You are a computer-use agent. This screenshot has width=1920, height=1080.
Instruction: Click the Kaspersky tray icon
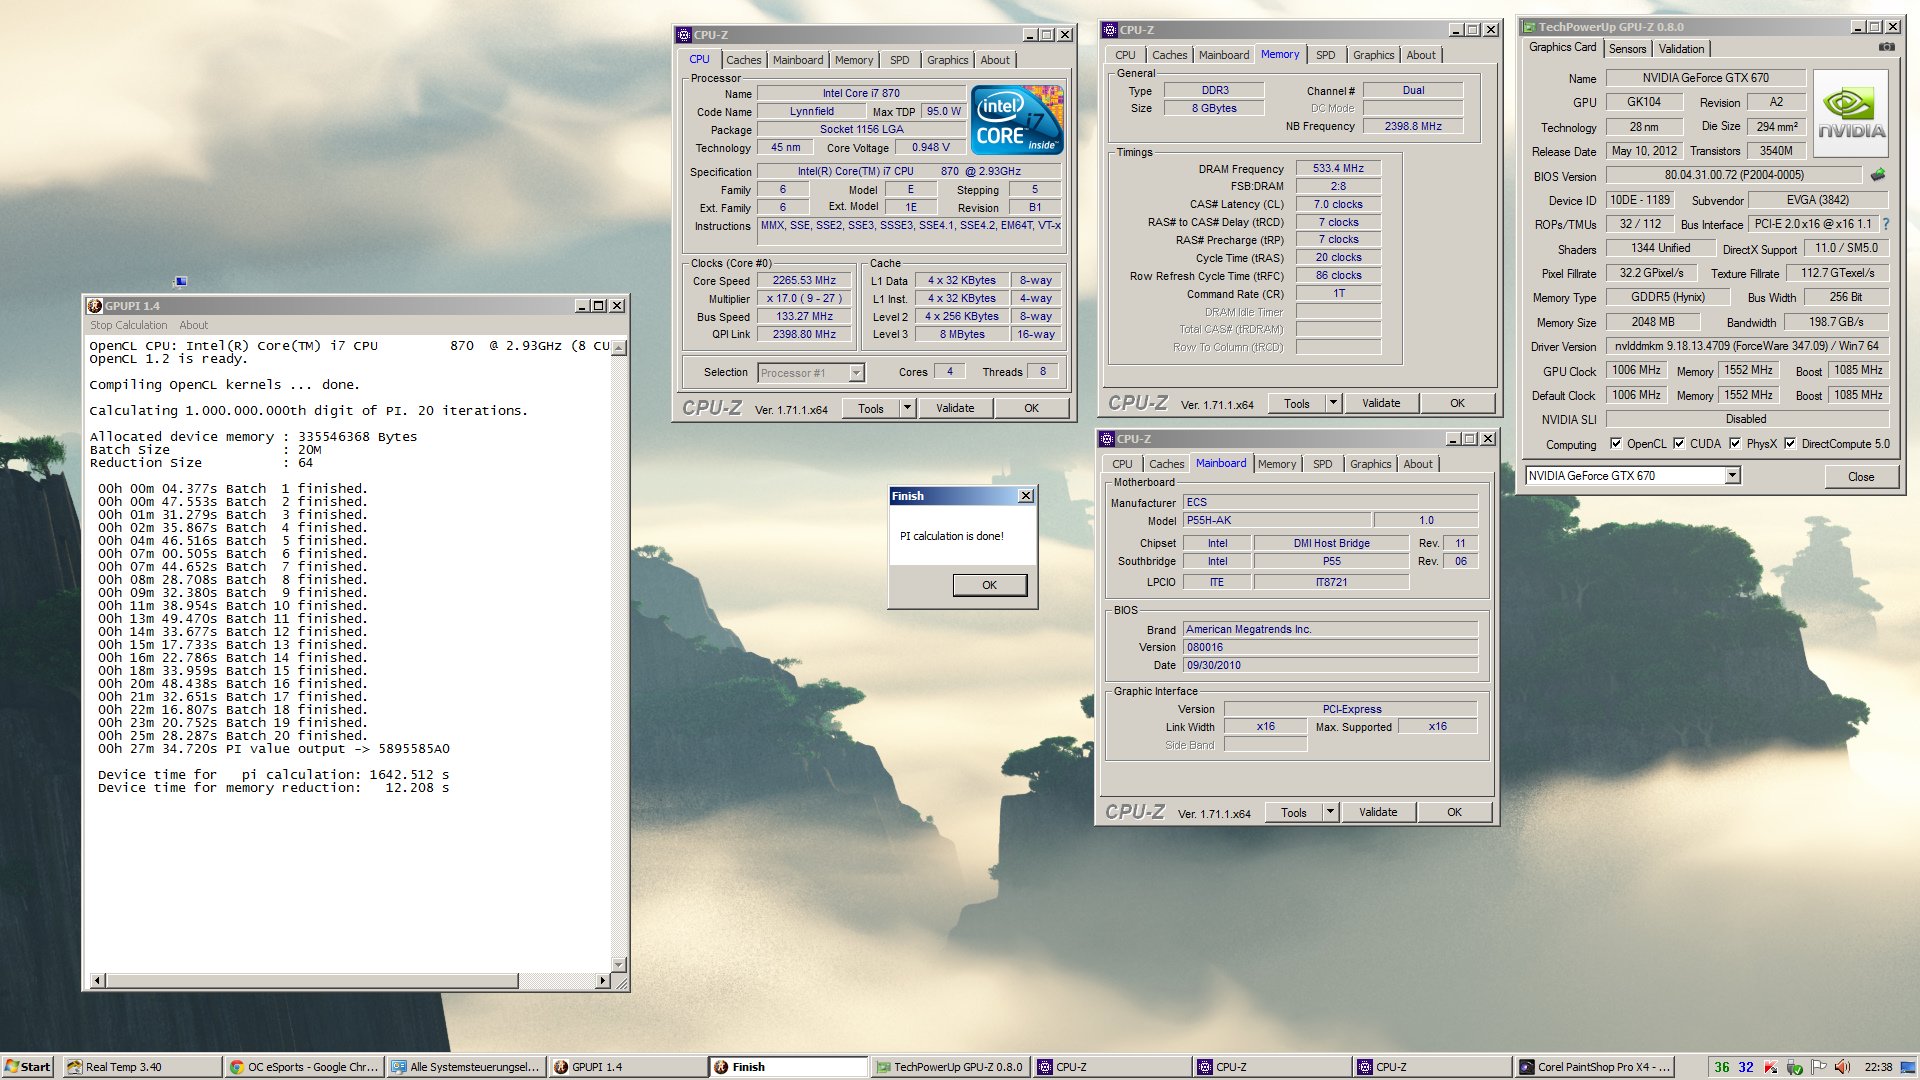click(x=1771, y=1067)
